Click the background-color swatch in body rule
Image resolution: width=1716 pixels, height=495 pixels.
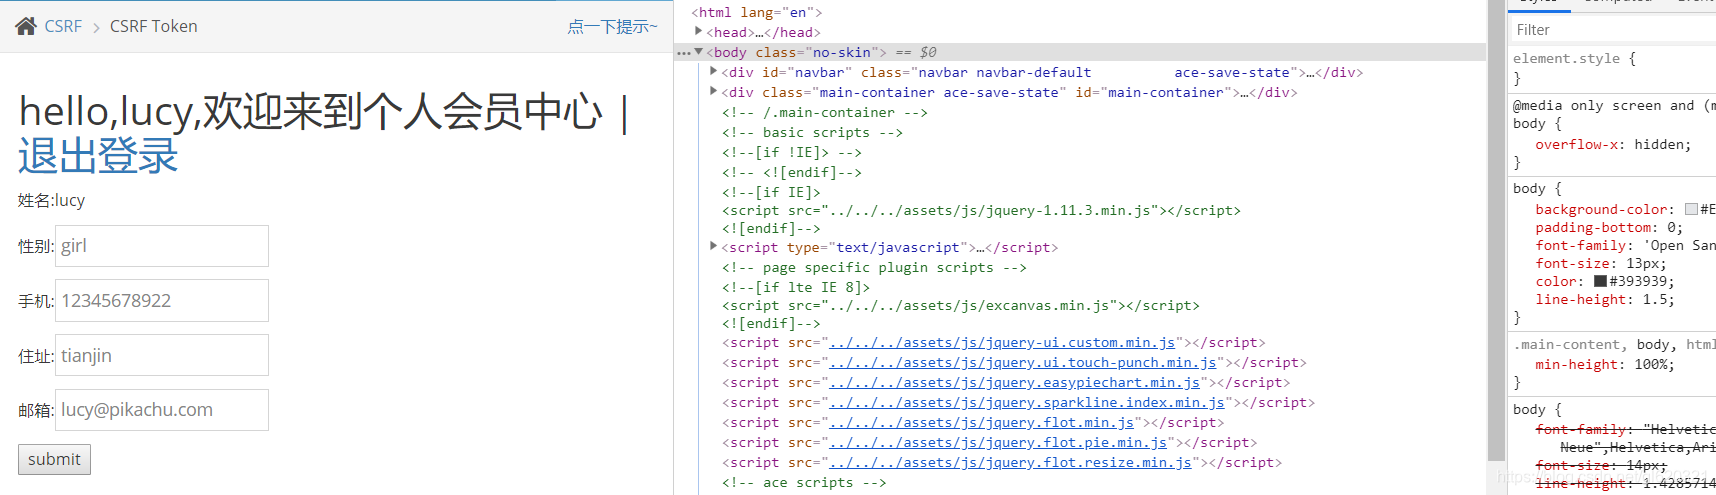click(1691, 209)
